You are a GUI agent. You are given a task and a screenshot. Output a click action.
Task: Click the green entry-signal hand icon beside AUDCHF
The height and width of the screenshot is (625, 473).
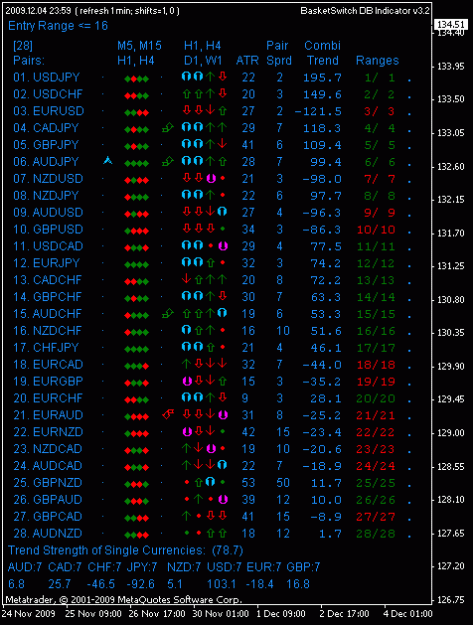[x=168, y=314]
